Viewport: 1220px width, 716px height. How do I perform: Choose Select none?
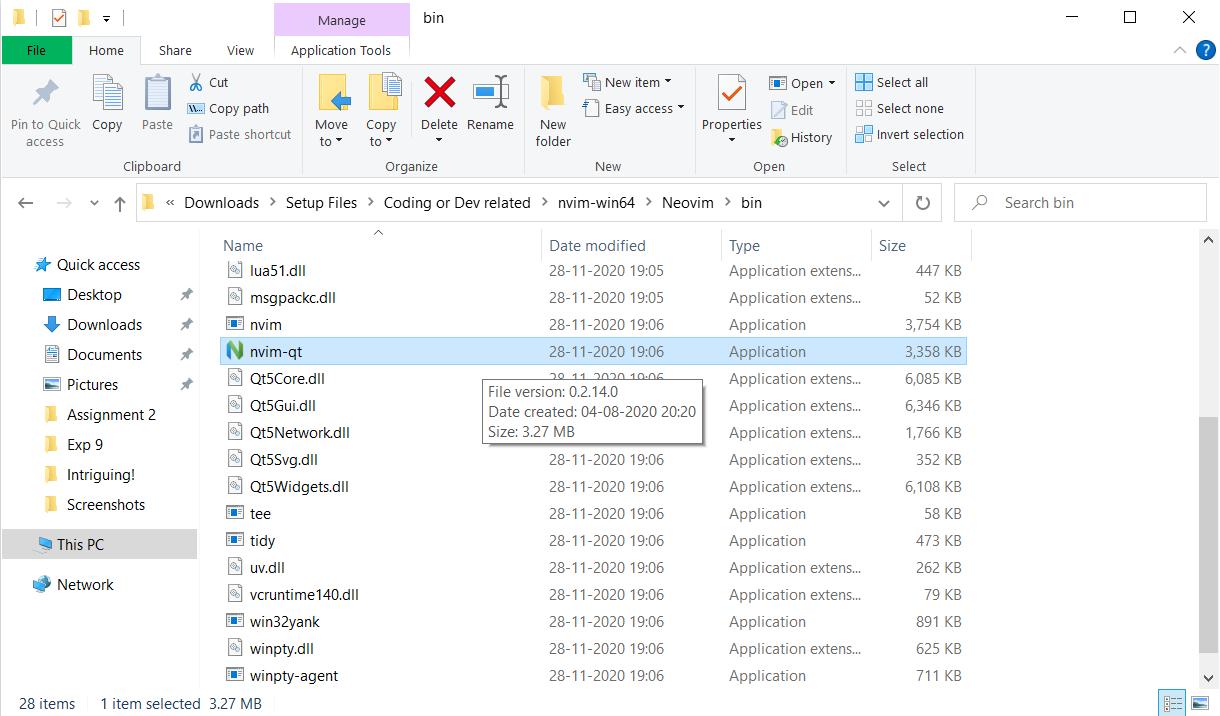[x=899, y=108]
